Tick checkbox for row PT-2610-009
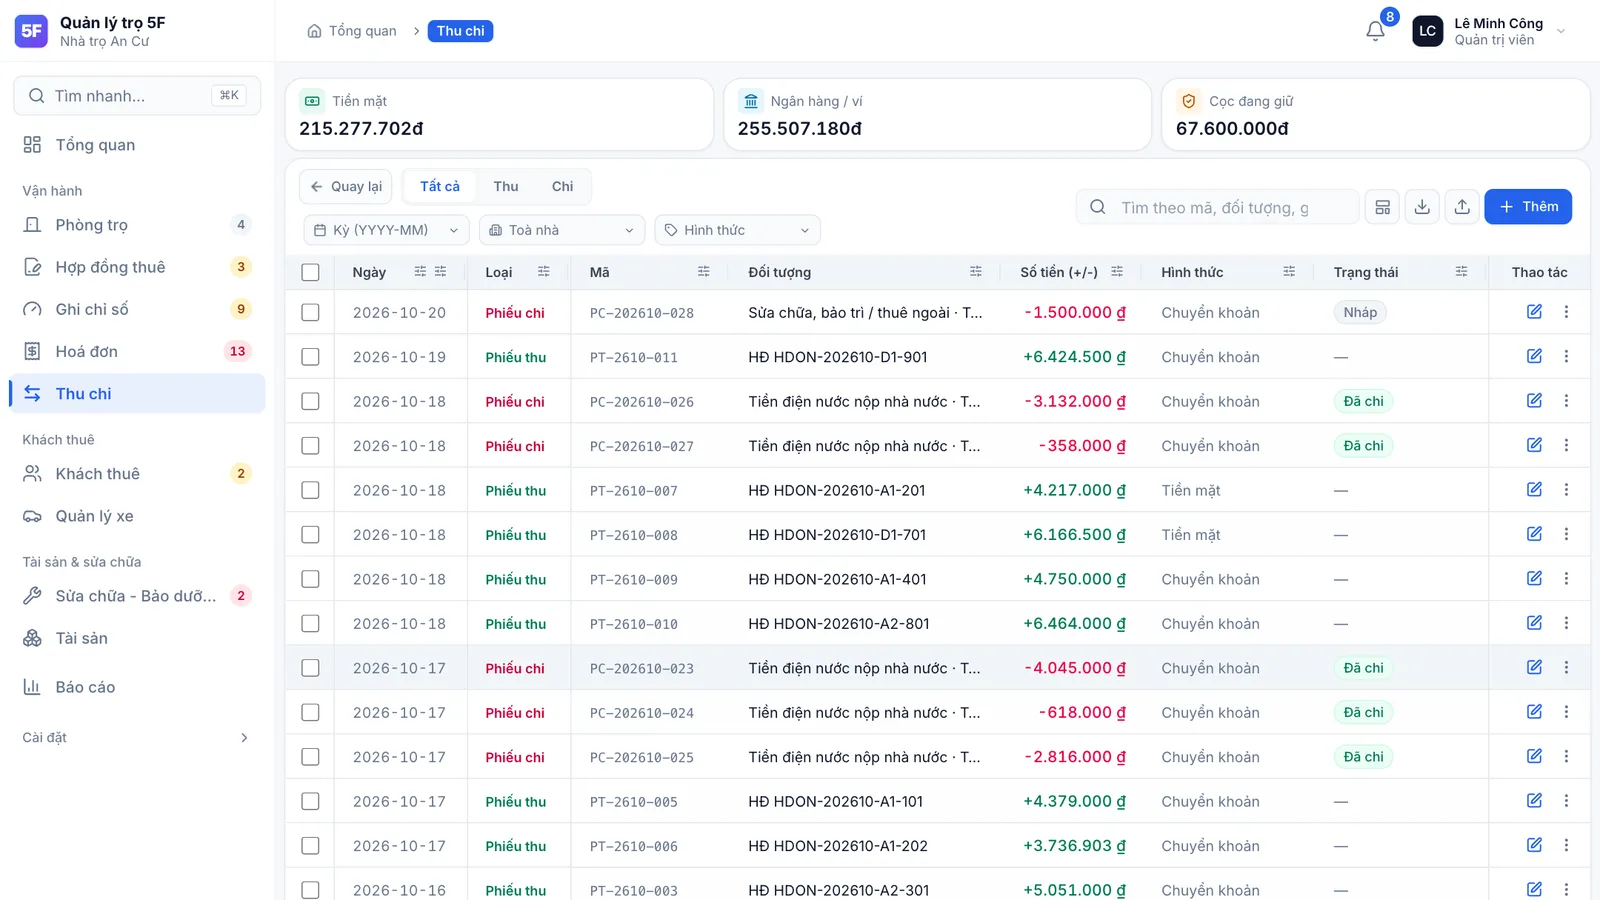Image resolution: width=1600 pixels, height=900 pixels. [310, 579]
